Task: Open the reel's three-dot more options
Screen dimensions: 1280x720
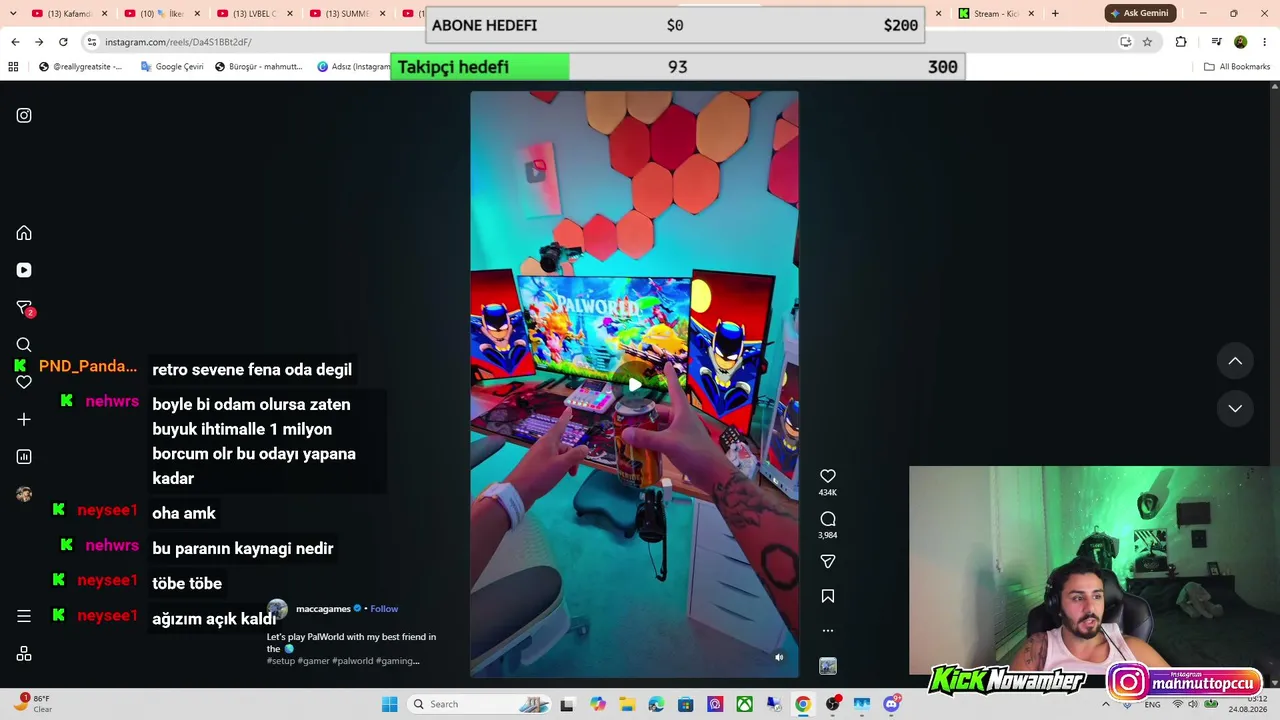Action: coord(828,631)
